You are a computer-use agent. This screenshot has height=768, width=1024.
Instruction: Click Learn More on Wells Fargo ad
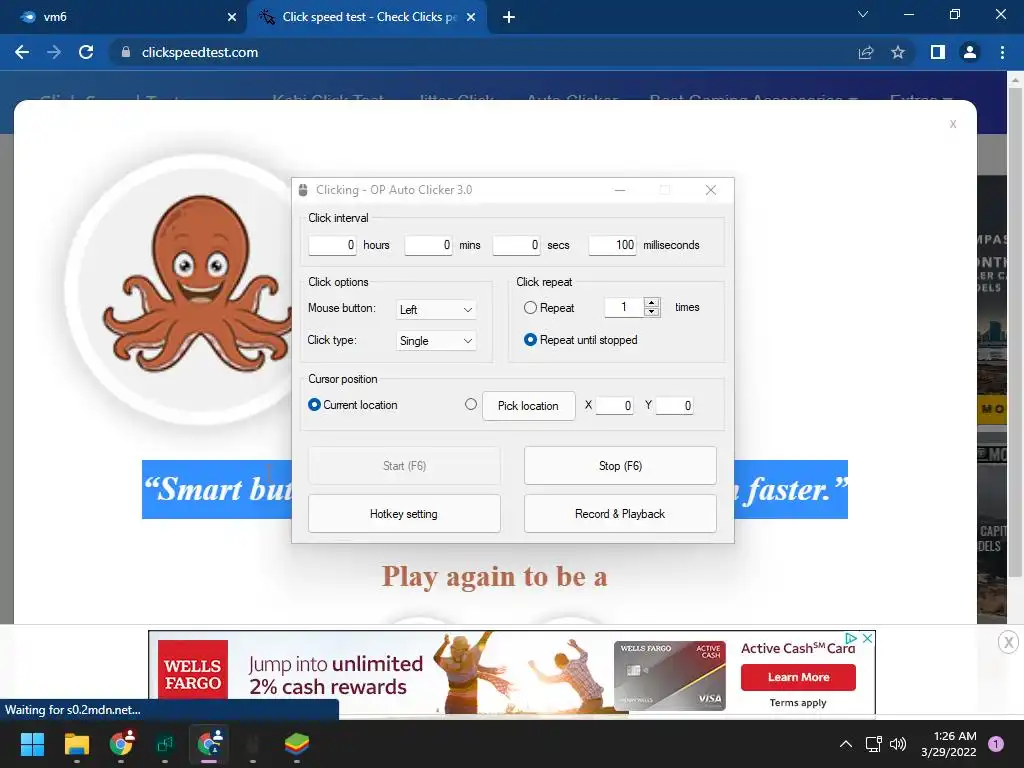tap(798, 677)
